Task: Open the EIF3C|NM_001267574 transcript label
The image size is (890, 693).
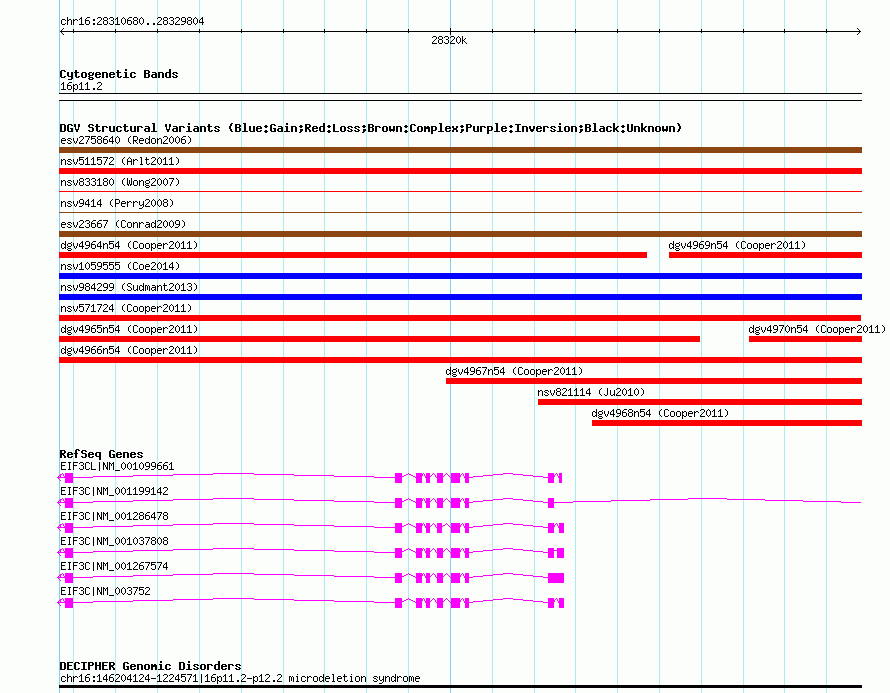Action: [114, 566]
